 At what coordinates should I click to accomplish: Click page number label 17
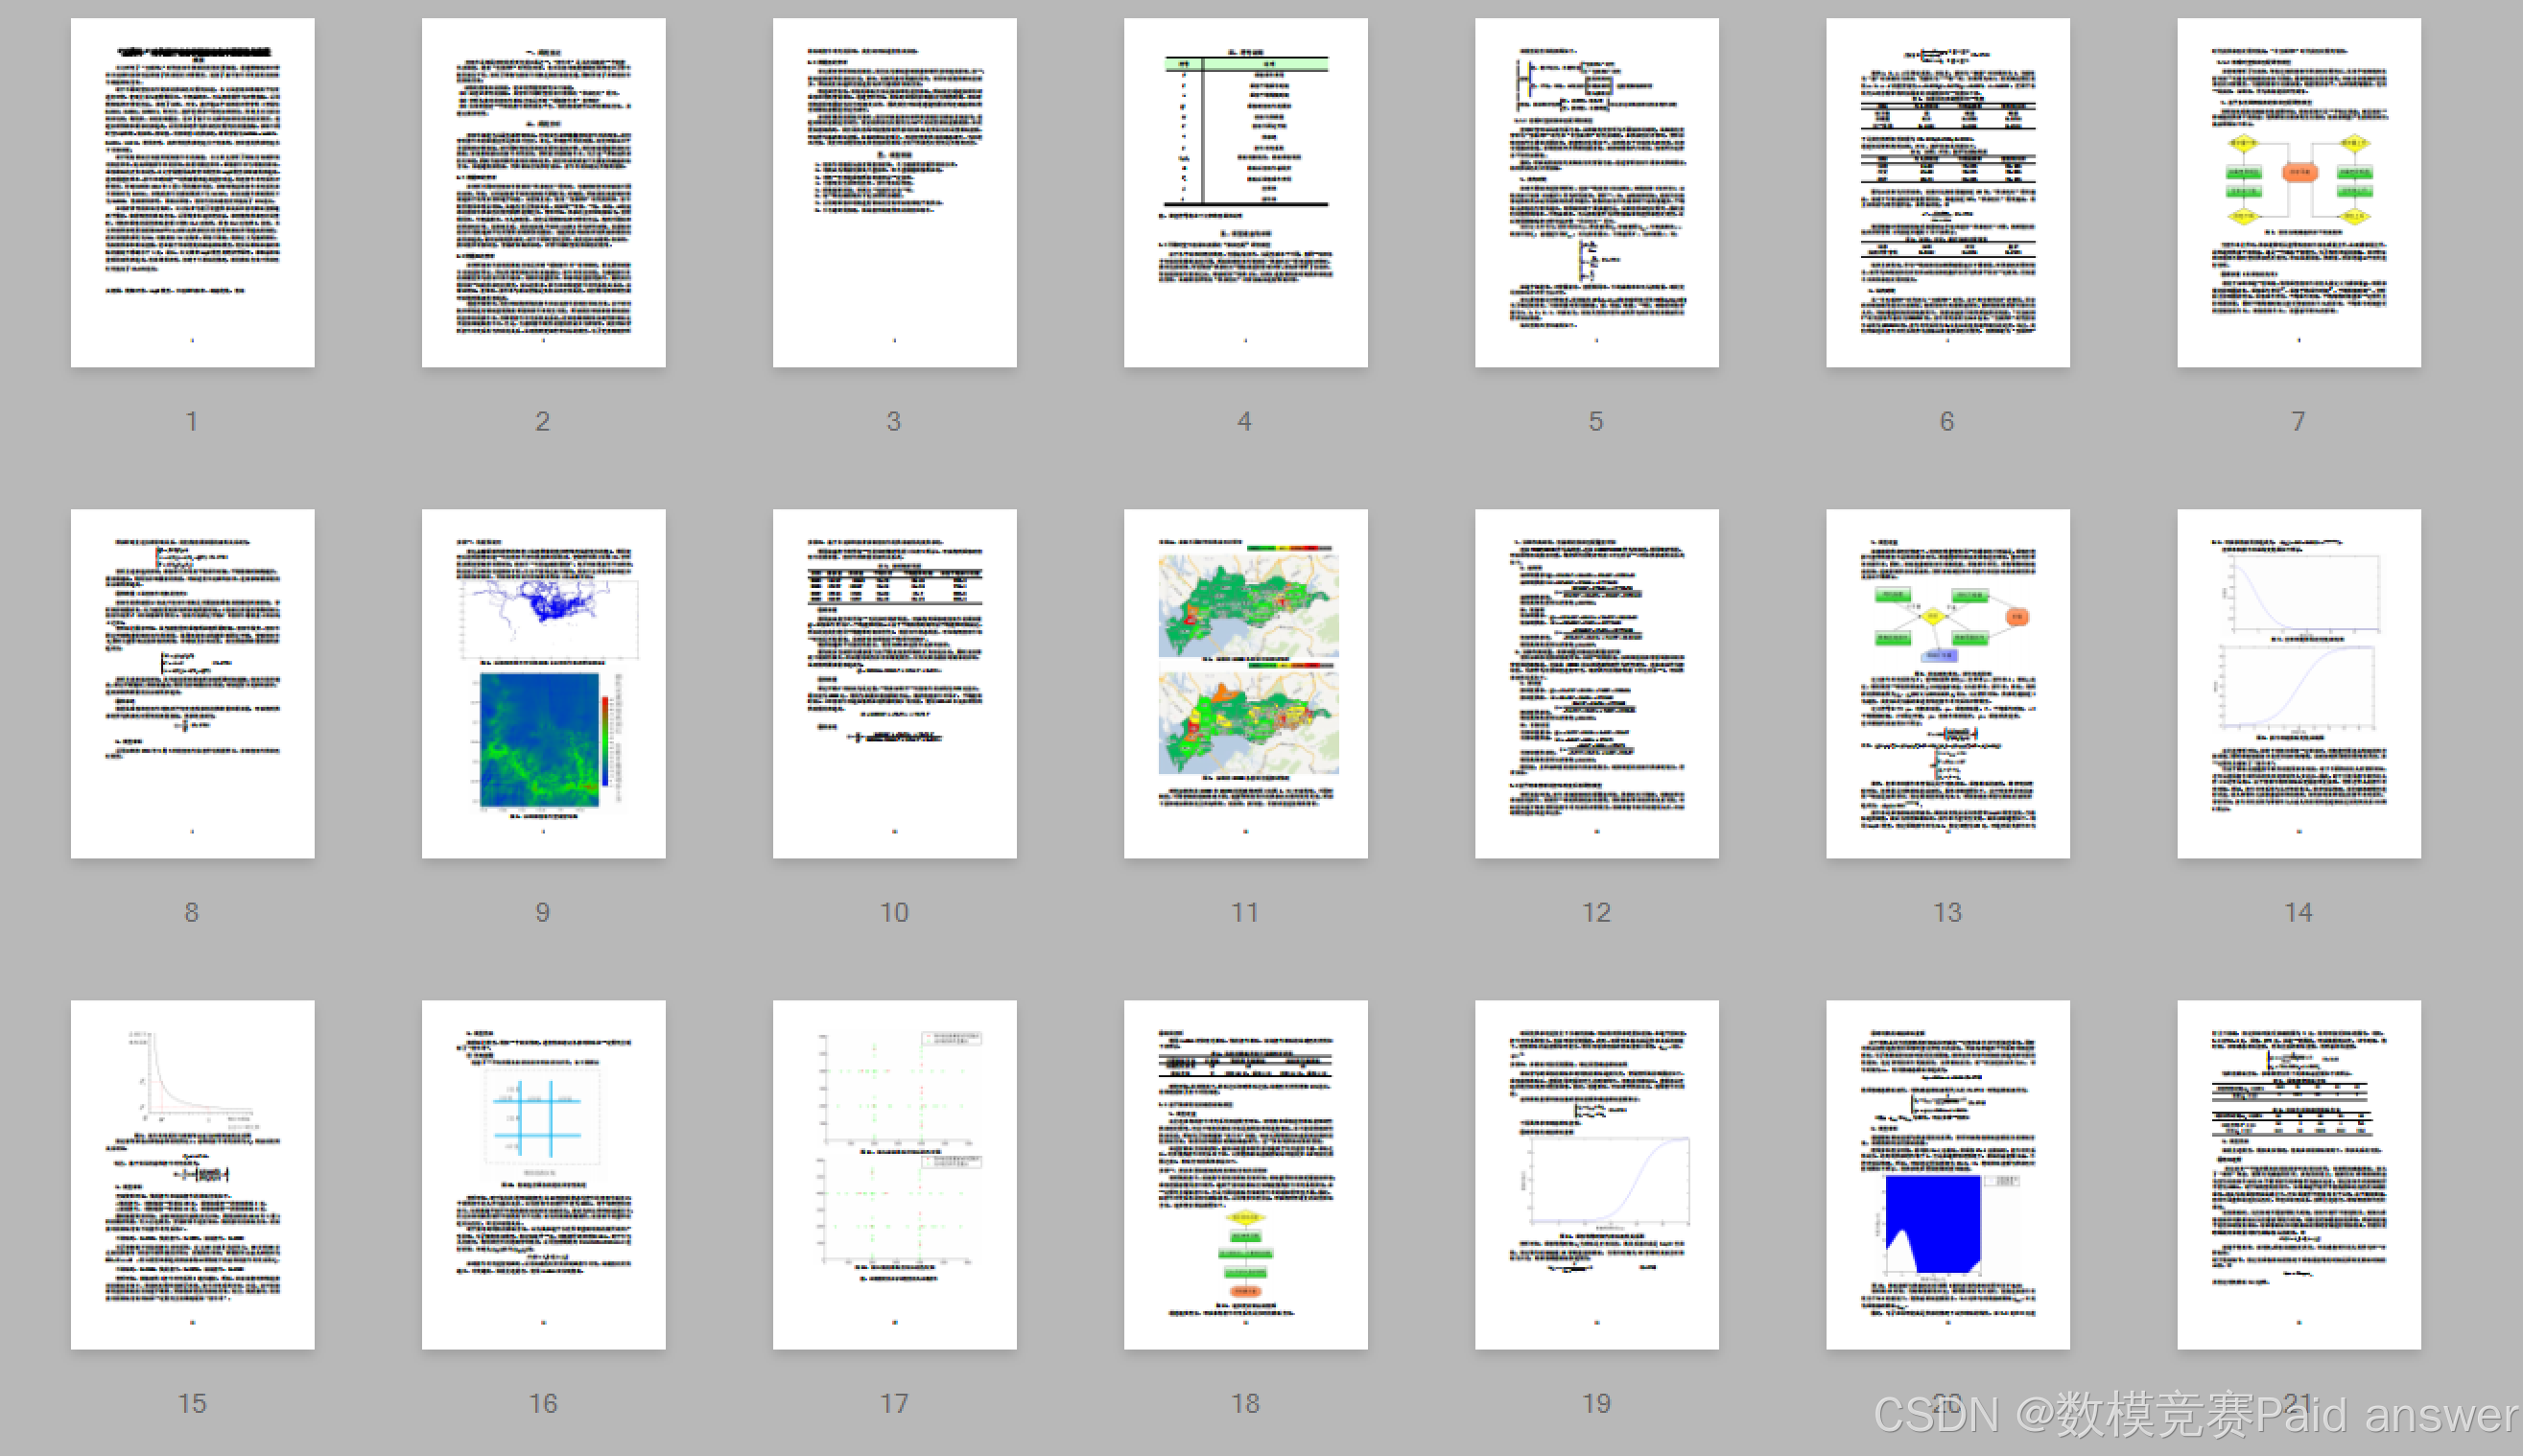click(x=894, y=1403)
